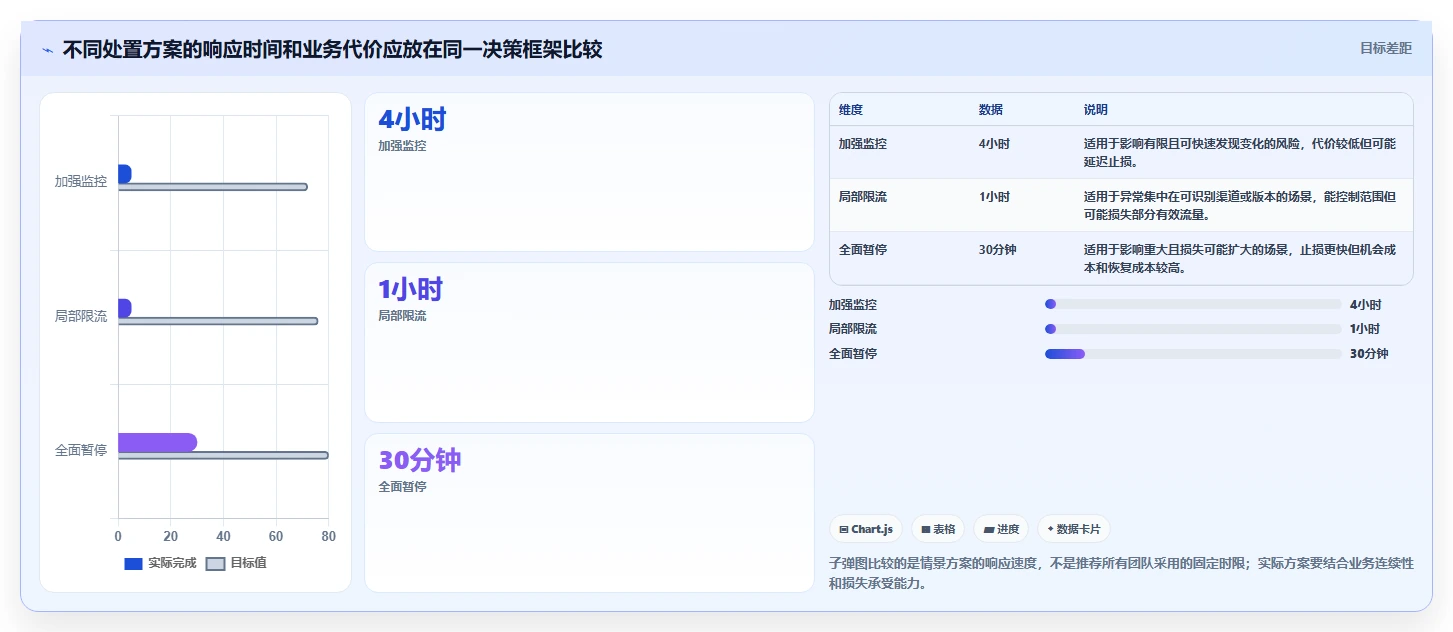The width and height of the screenshot is (1453, 632).
Task: Open the 30分钟 data card
Action: [589, 513]
